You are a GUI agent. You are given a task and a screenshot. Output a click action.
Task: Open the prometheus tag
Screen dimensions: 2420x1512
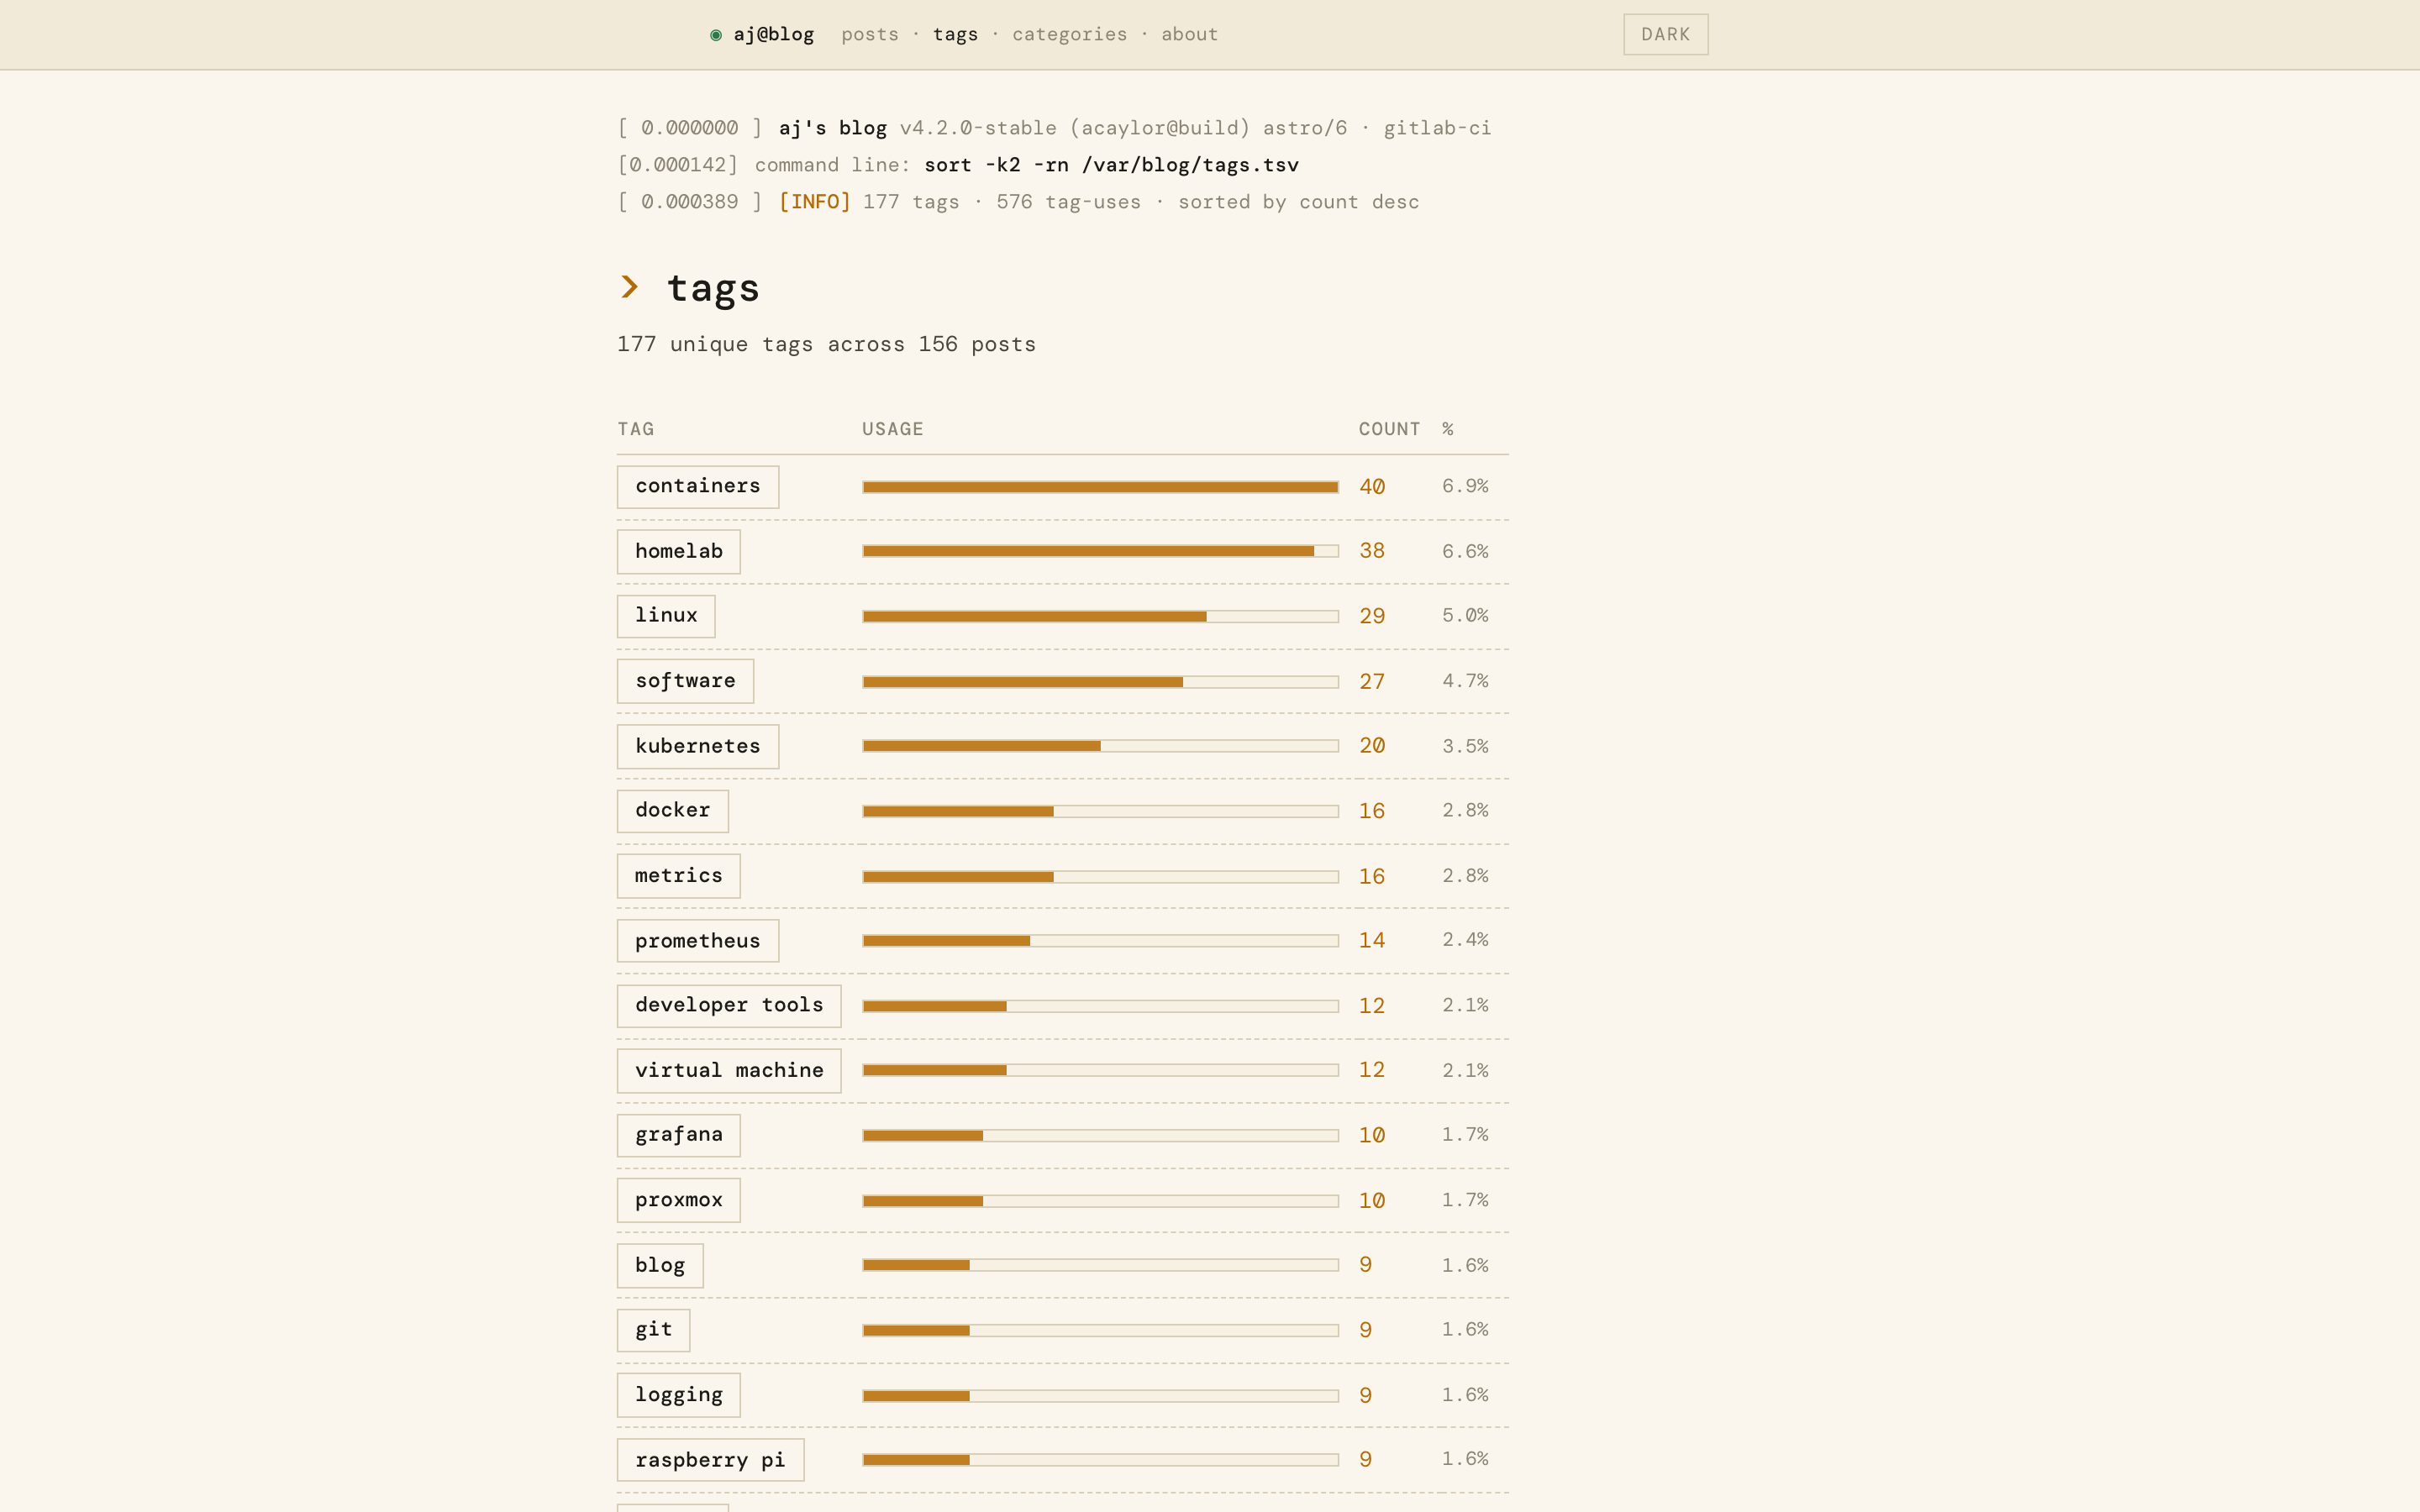click(697, 941)
